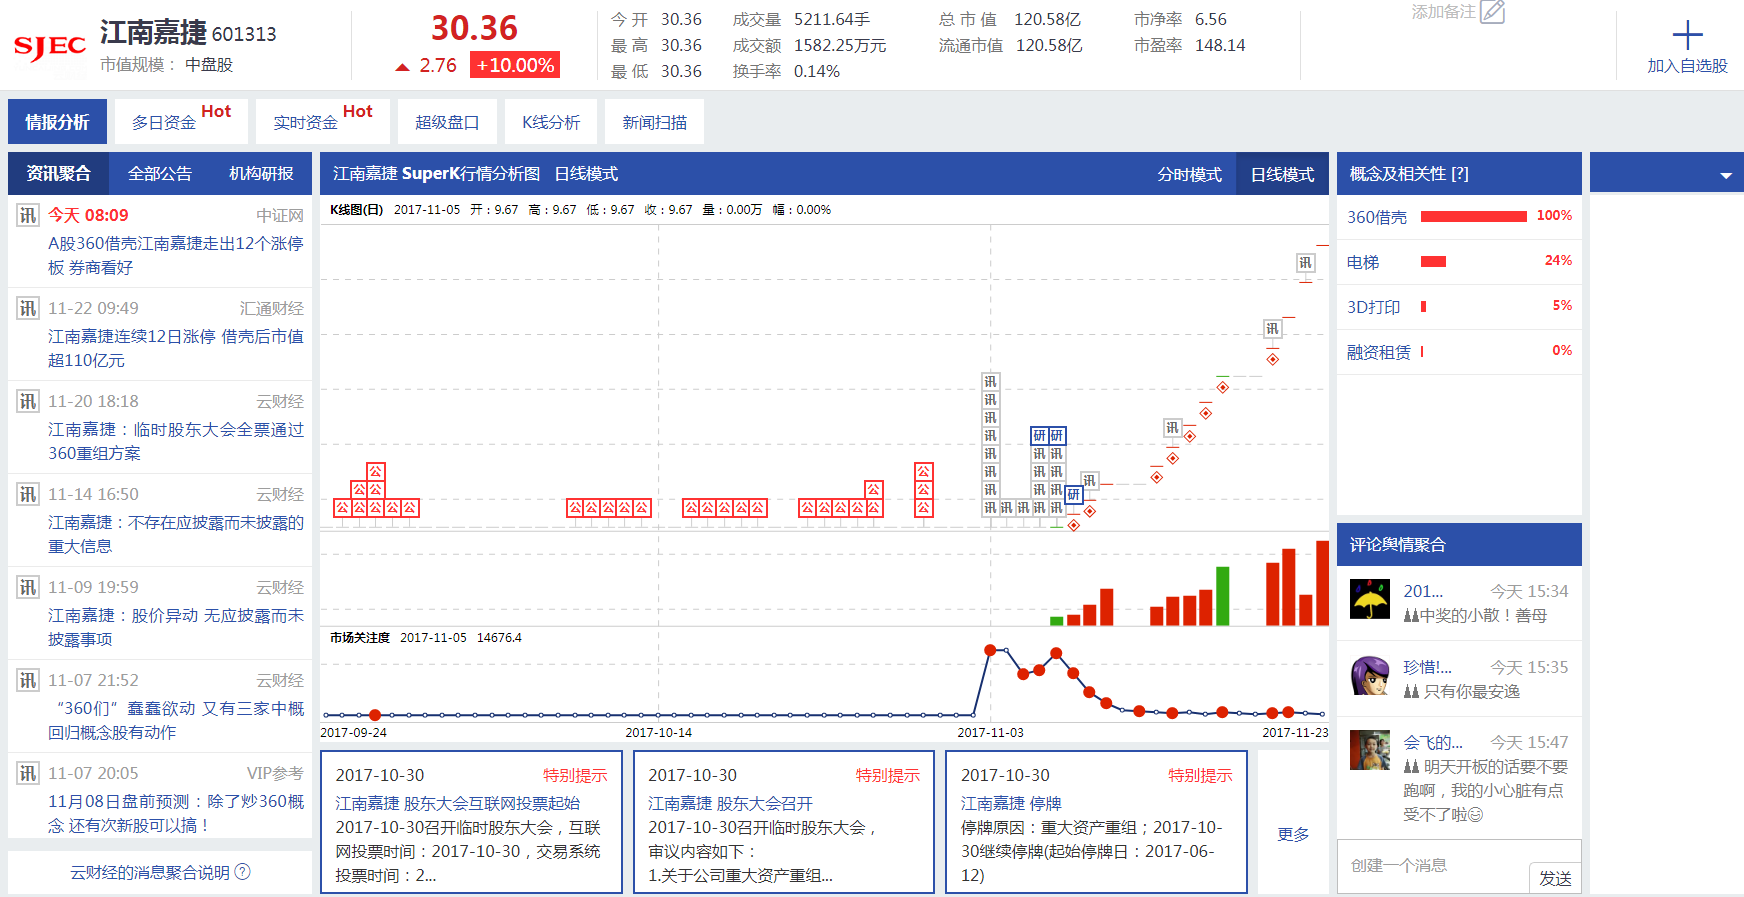This screenshot has width=1744, height=897.
Task: Click the purple-hair avatar of user 珍惜!...
Action: click(x=1369, y=675)
